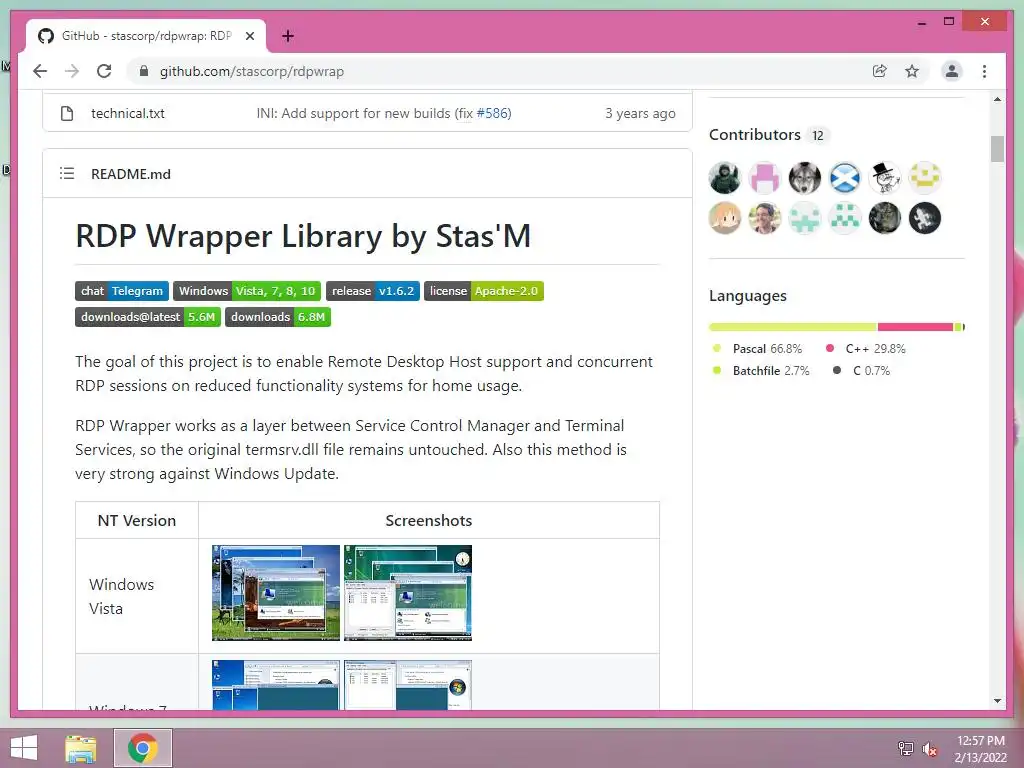
Task: Click the pink C++ segment of languages bar
Action: 915,327
